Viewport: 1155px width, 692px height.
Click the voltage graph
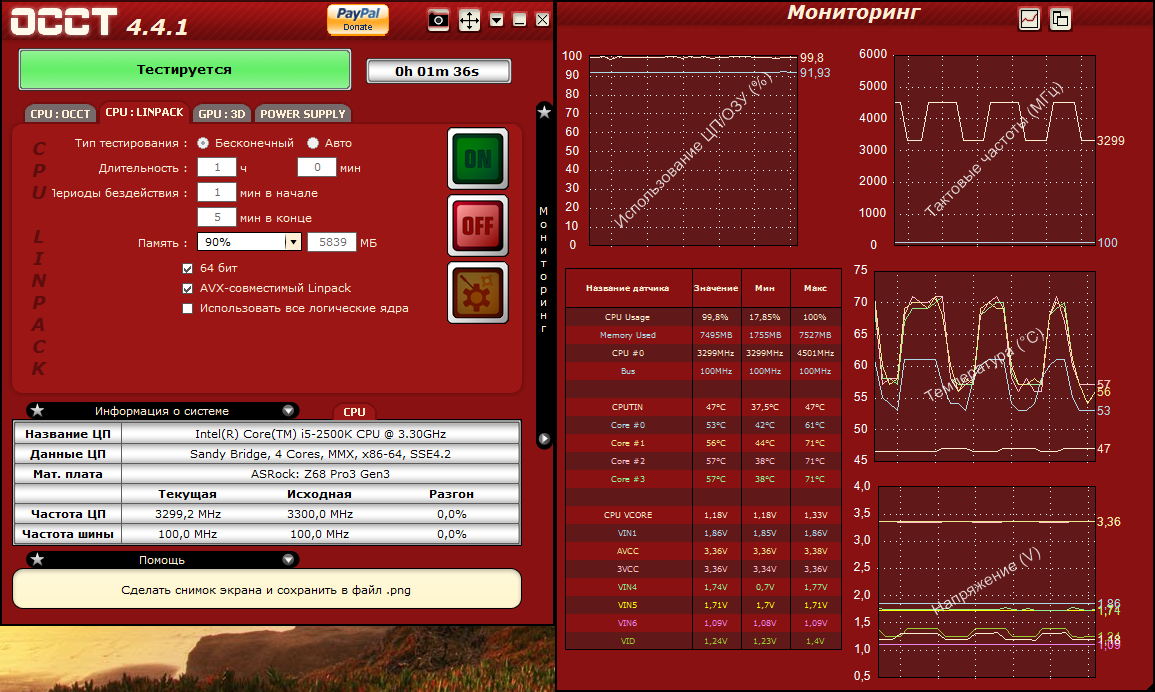point(987,581)
